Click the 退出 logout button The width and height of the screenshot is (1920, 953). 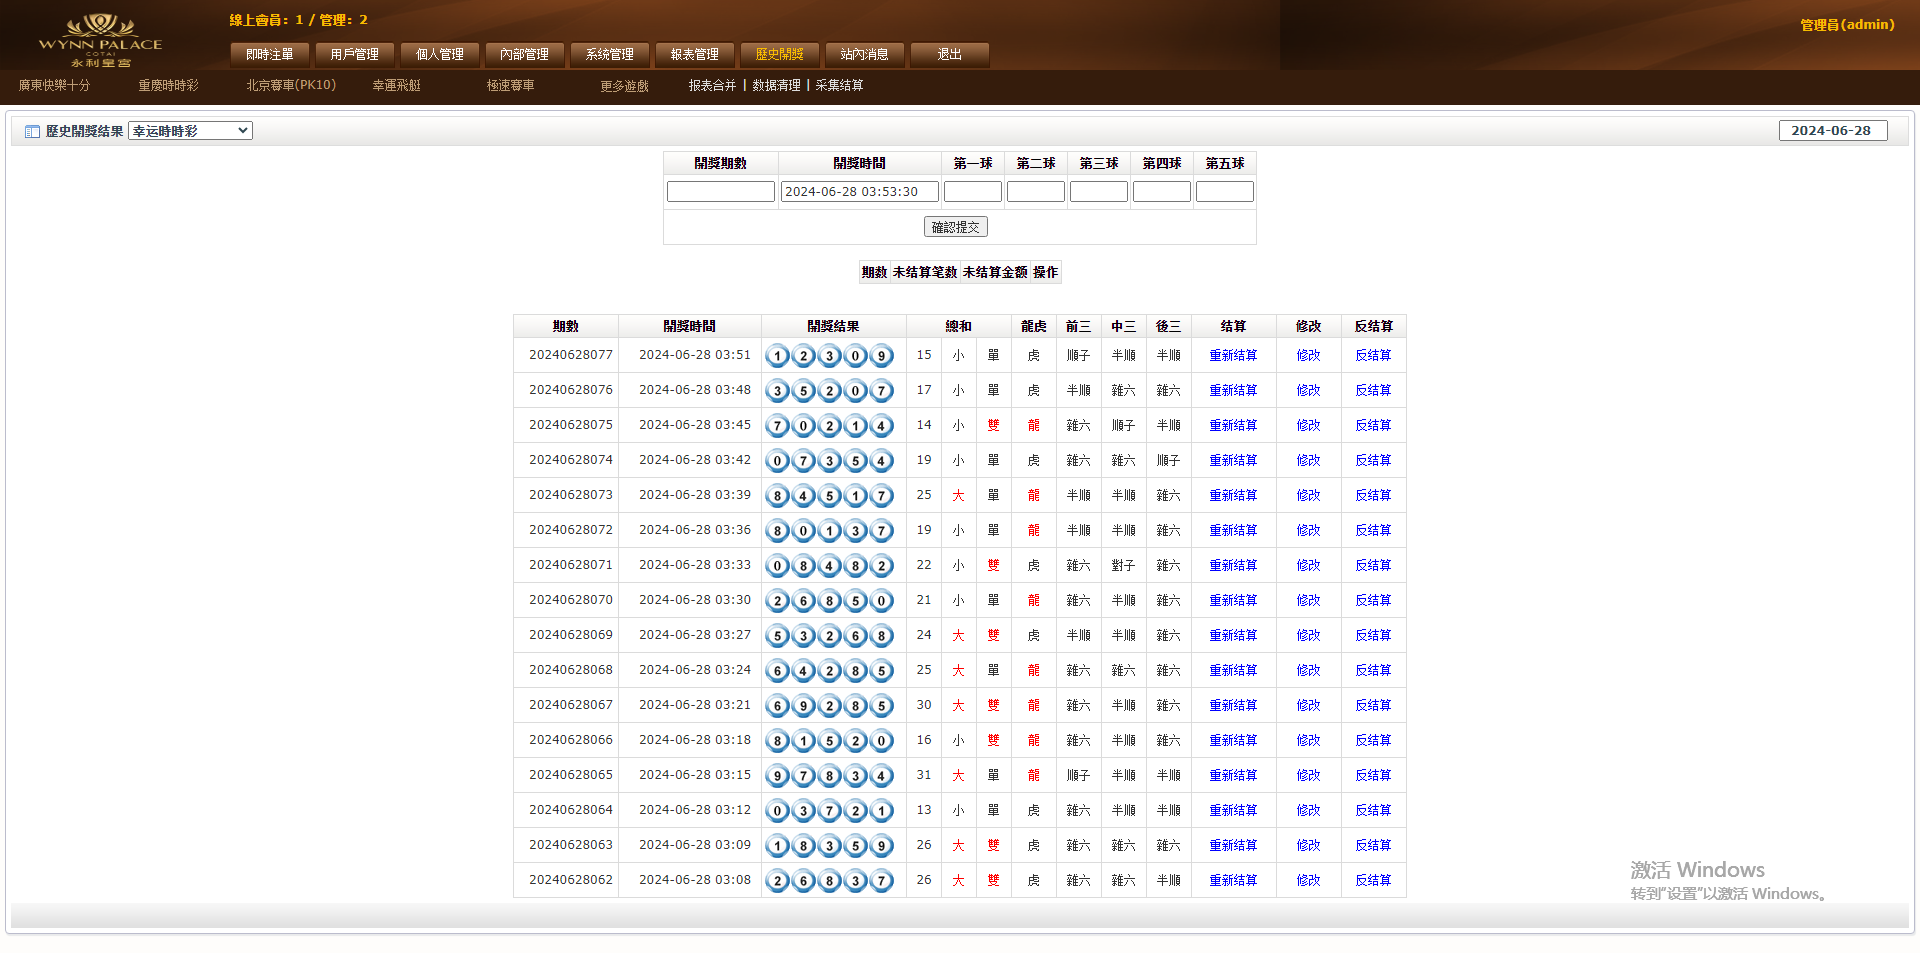950,54
